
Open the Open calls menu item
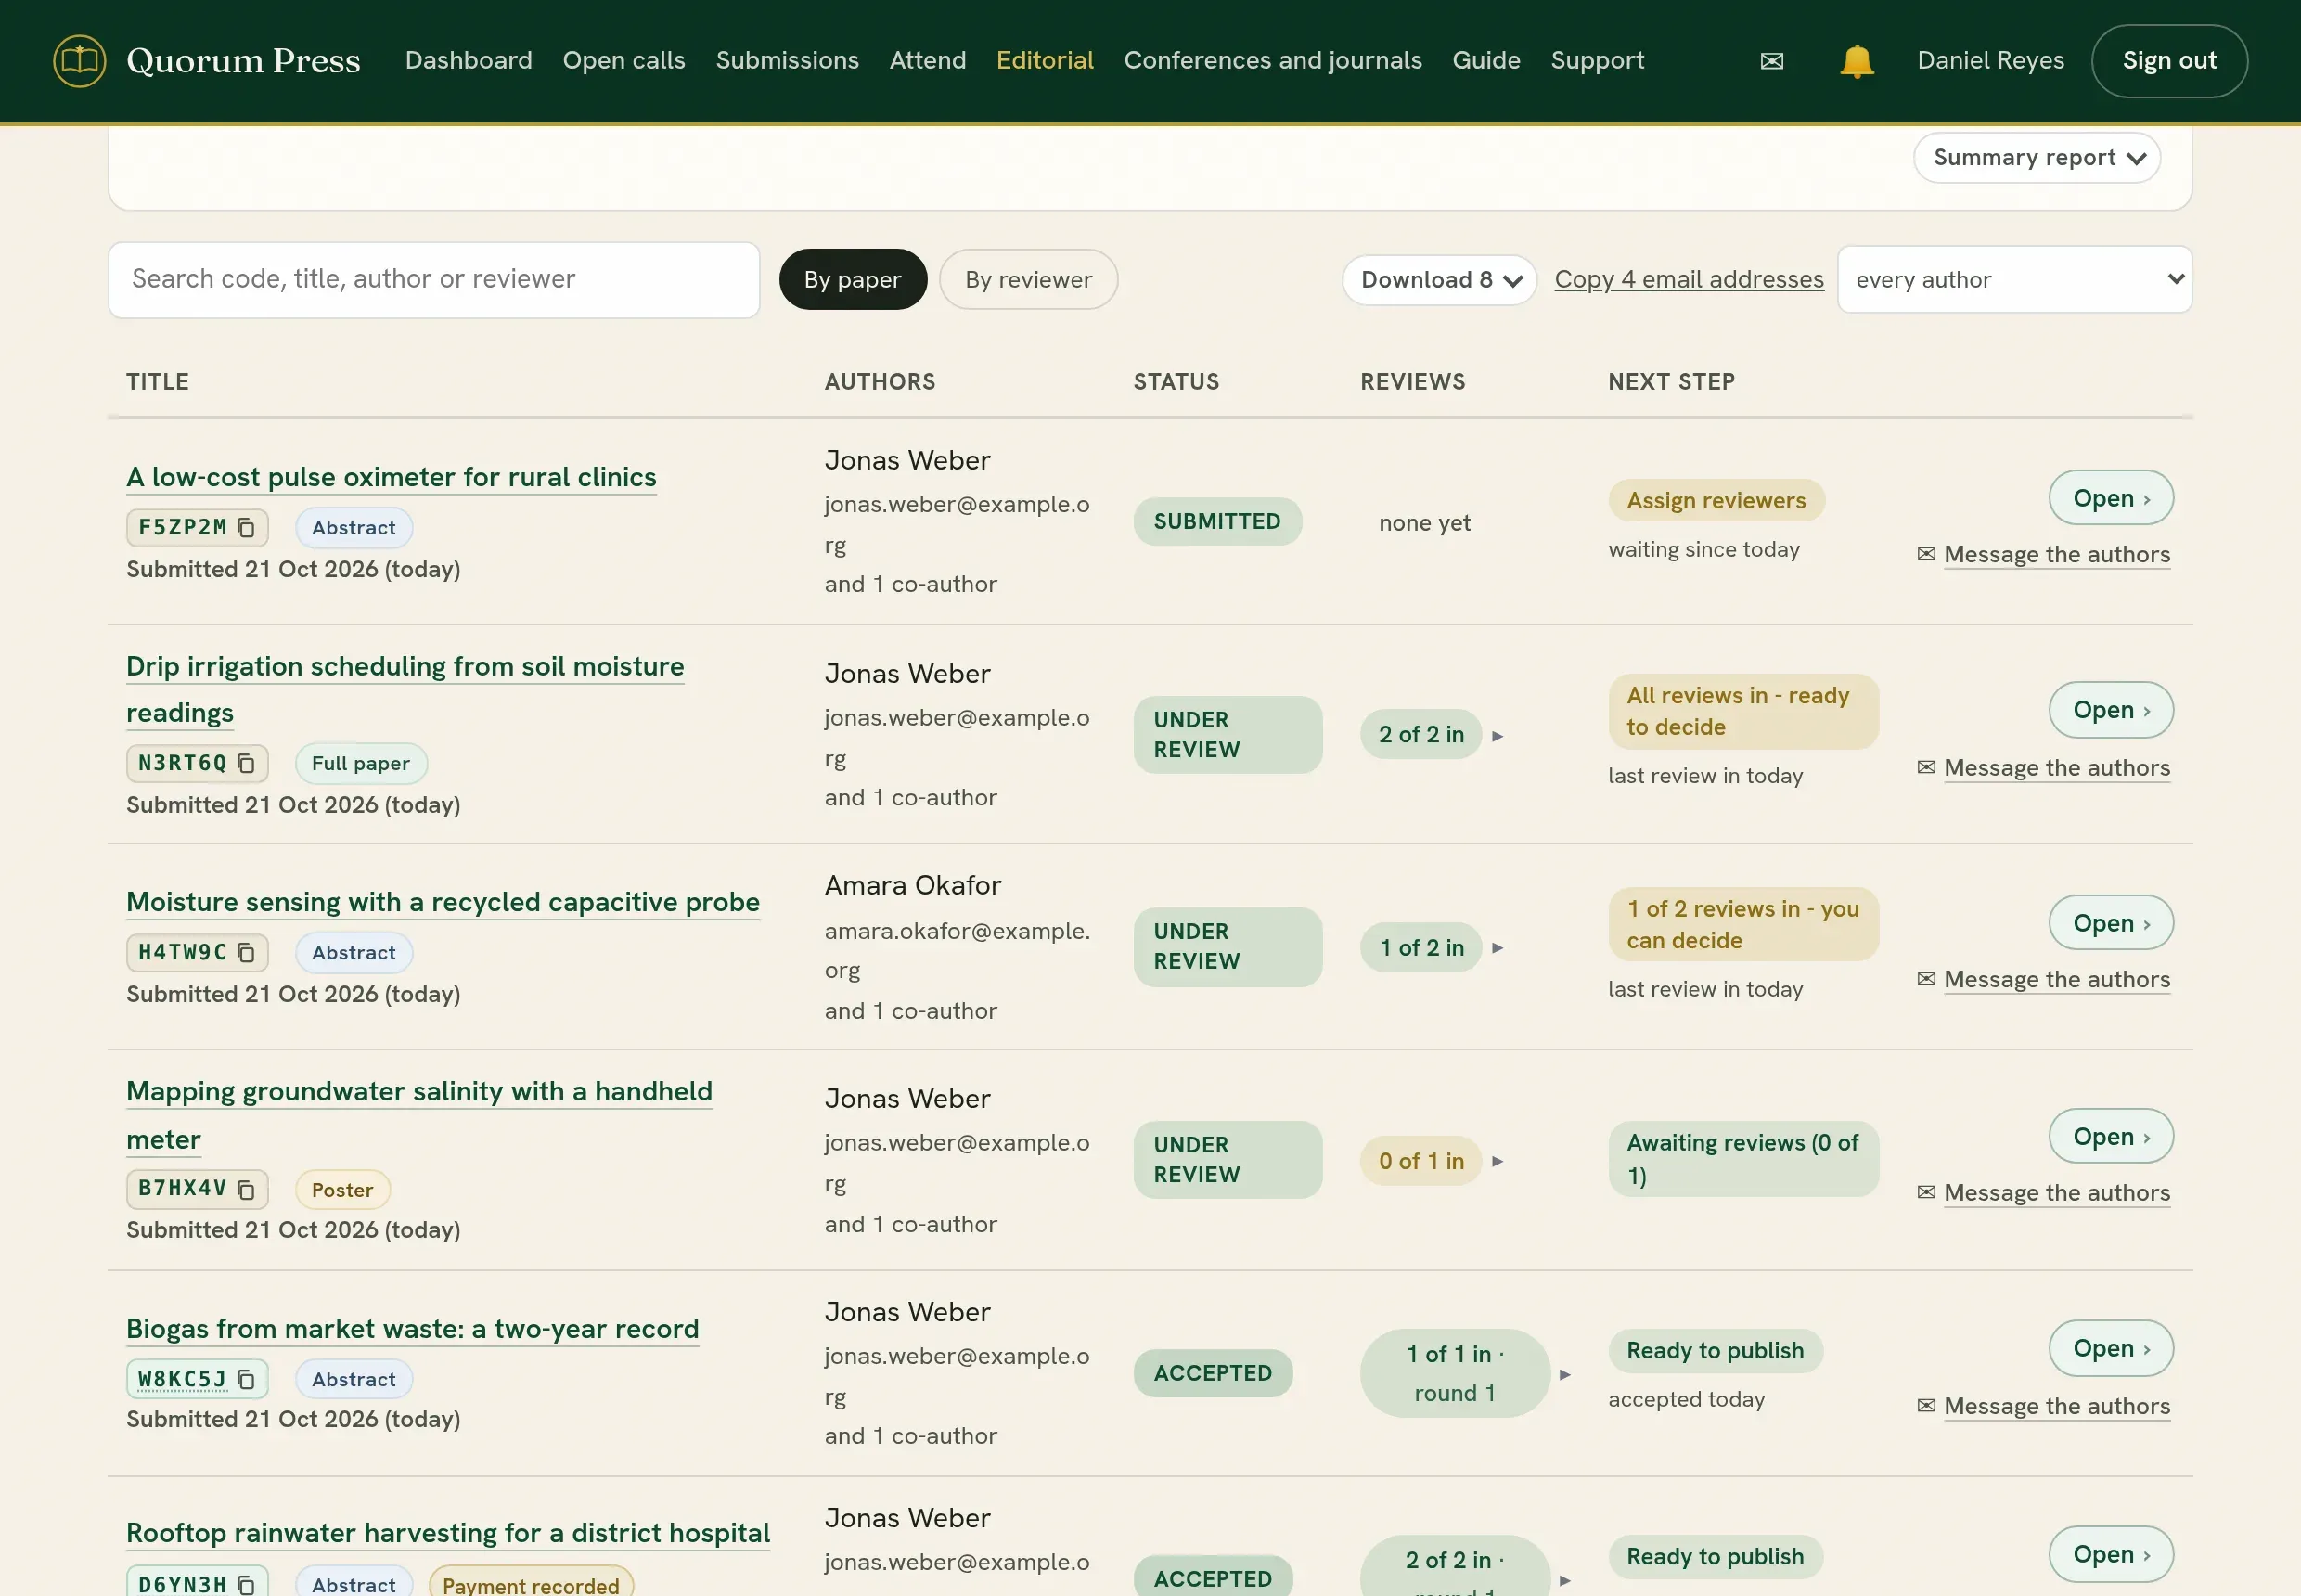(624, 61)
